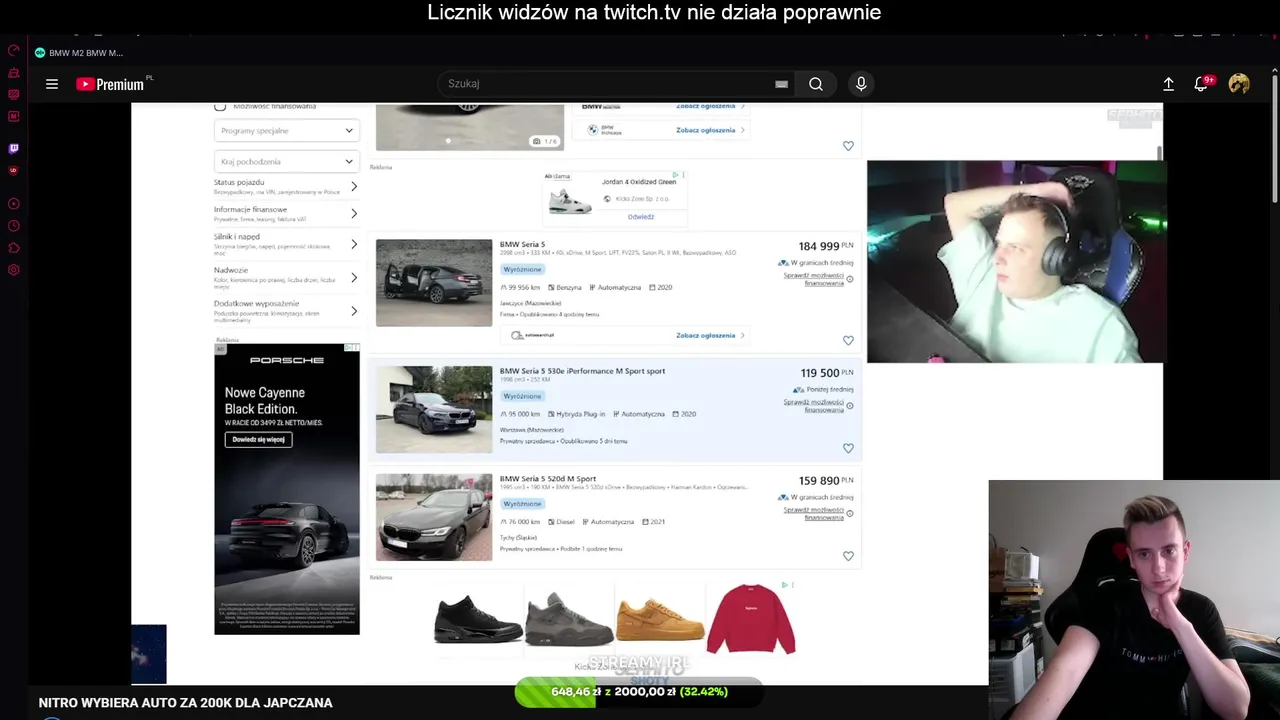
Task: Click the red Supreme sweatshirt ad image
Action: pos(750,620)
